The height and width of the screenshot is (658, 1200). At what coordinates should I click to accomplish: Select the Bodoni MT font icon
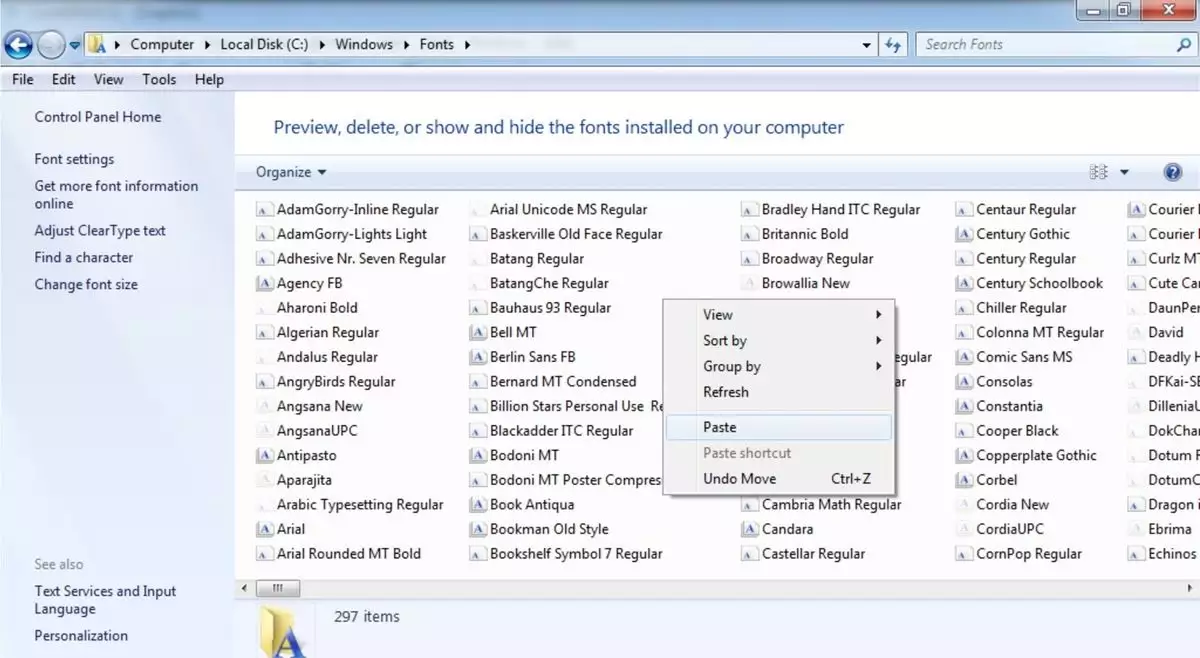click(478, 455)
